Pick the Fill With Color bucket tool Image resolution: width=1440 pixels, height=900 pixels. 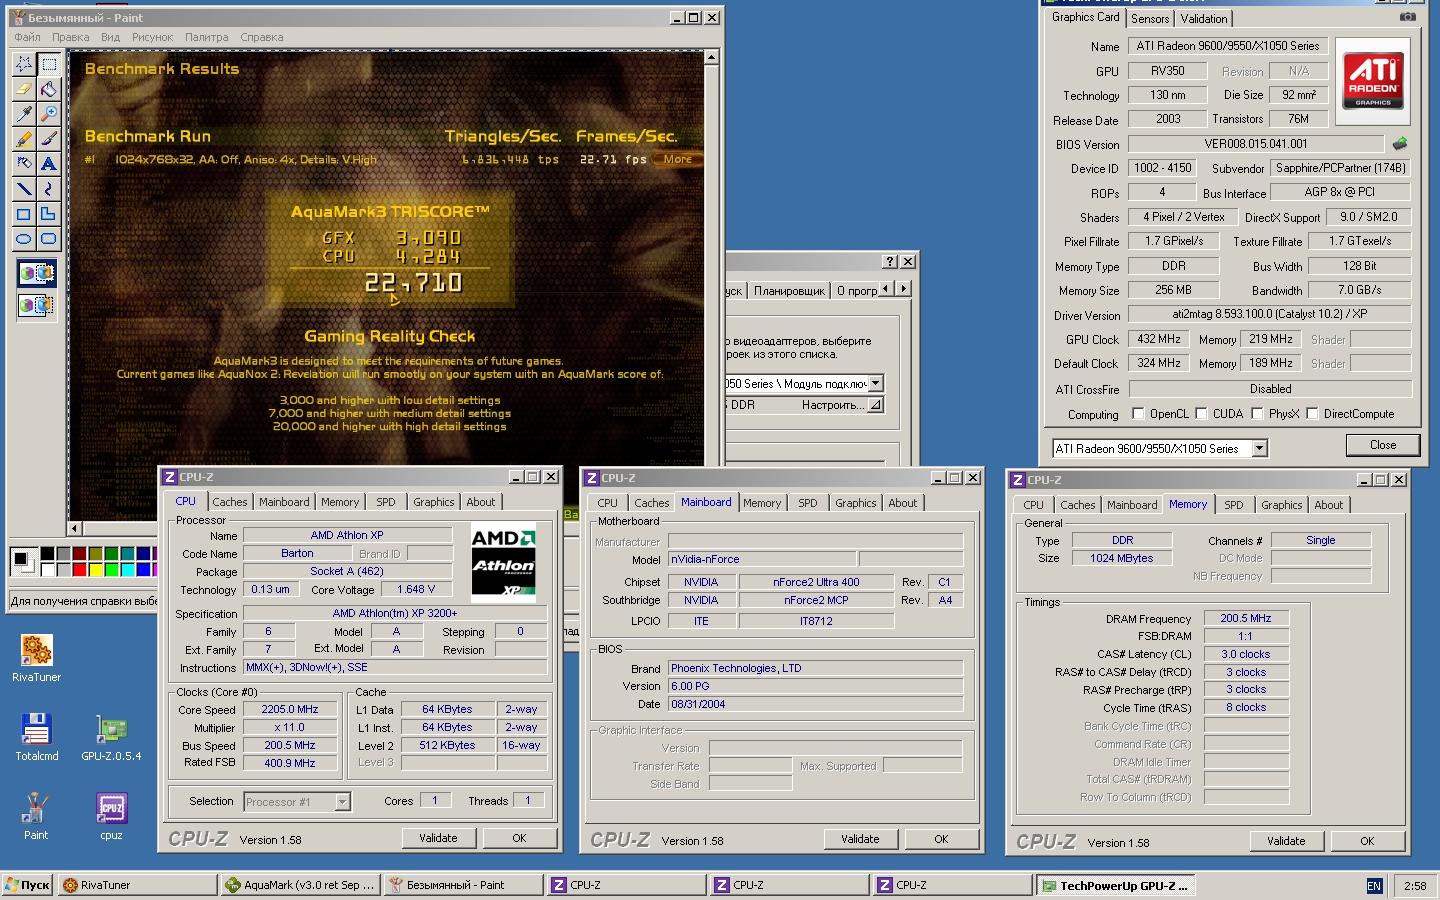pos(49,89)
